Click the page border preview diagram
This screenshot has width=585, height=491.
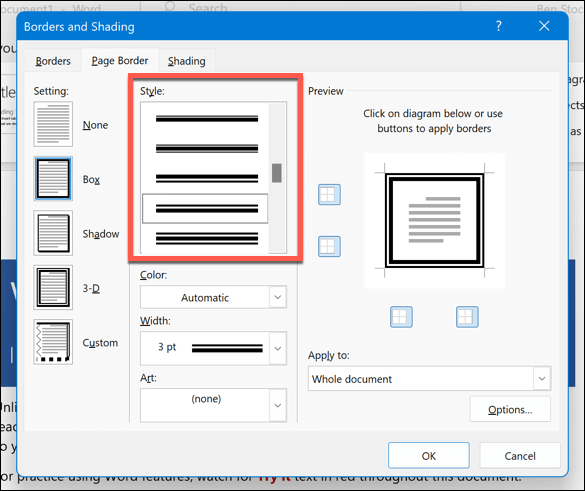coord(434,221)
